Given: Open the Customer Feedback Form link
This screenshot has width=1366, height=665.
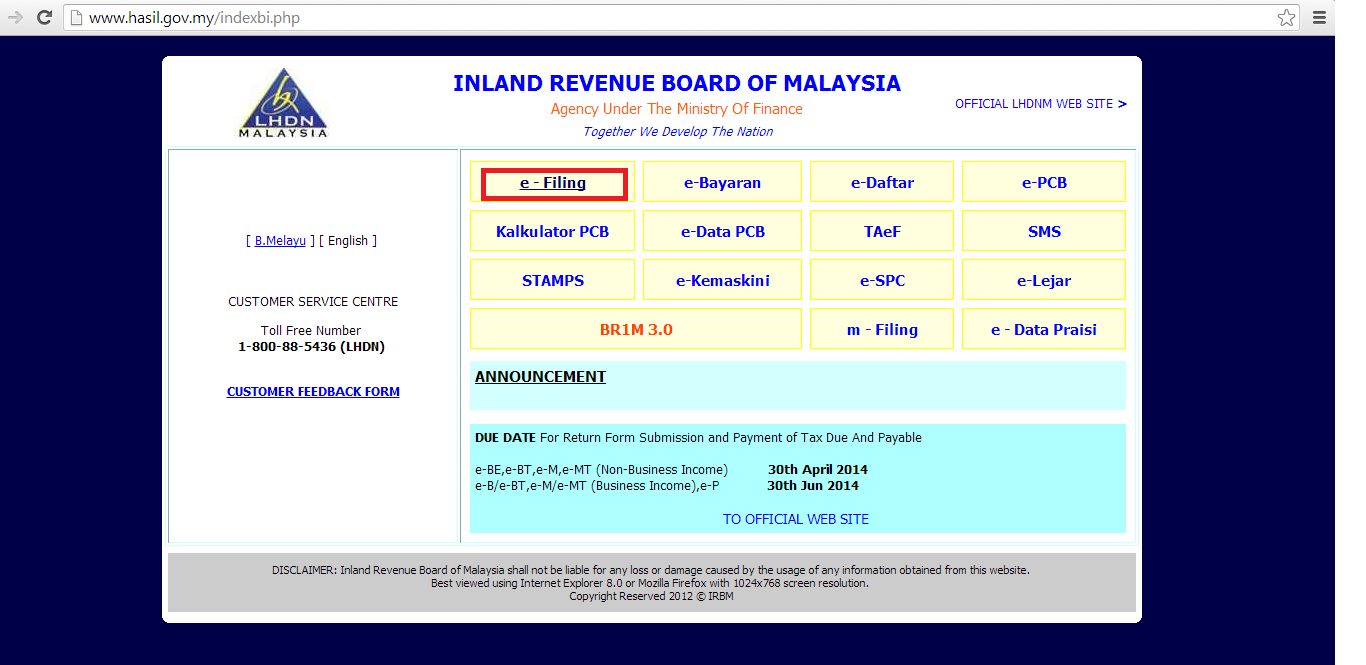Looking at the screenshot, I should 313,392.
